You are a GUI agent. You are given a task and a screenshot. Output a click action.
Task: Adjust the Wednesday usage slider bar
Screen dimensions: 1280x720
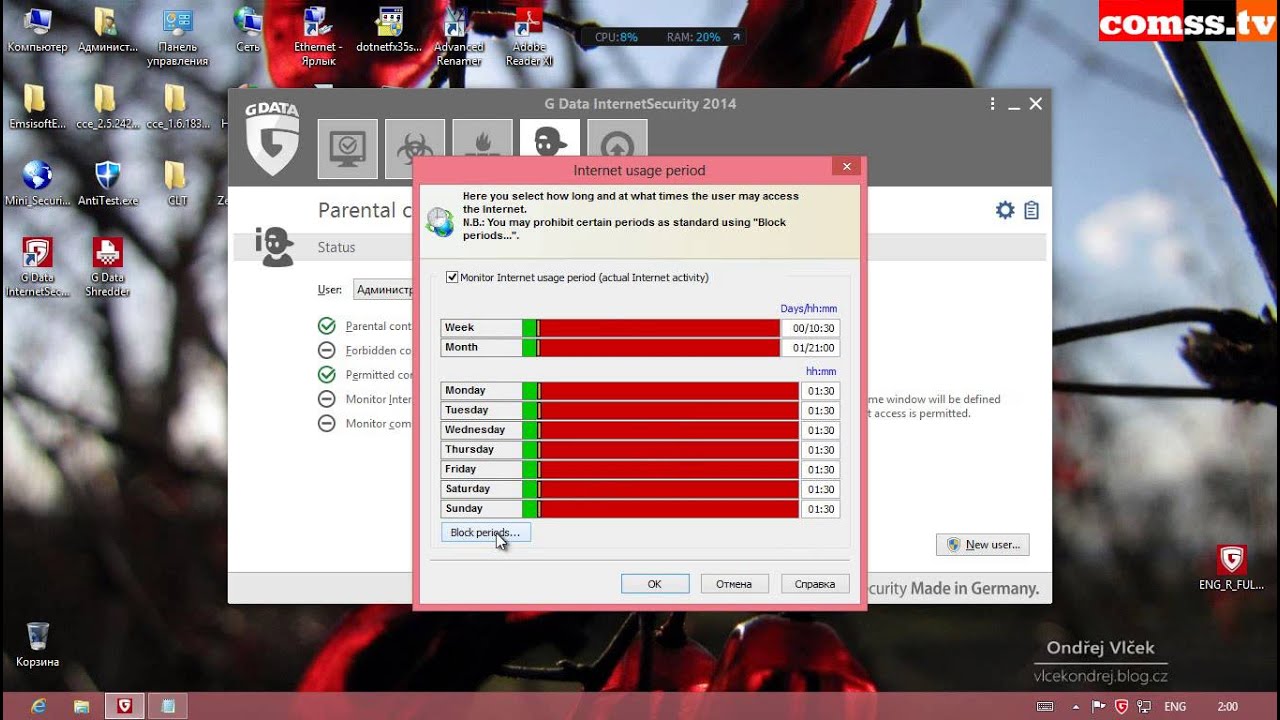[660, 430]
